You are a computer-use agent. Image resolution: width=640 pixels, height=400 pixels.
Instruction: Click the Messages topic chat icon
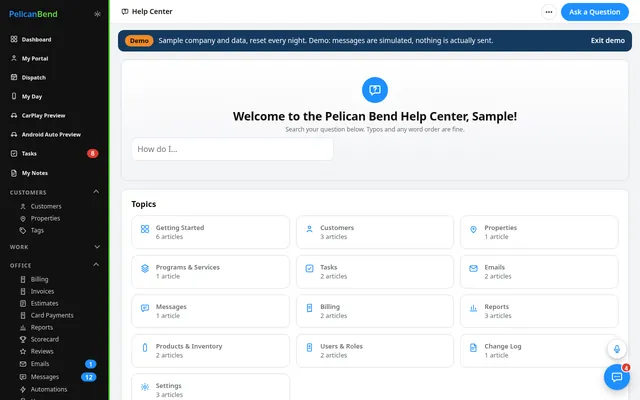(145, 308)
